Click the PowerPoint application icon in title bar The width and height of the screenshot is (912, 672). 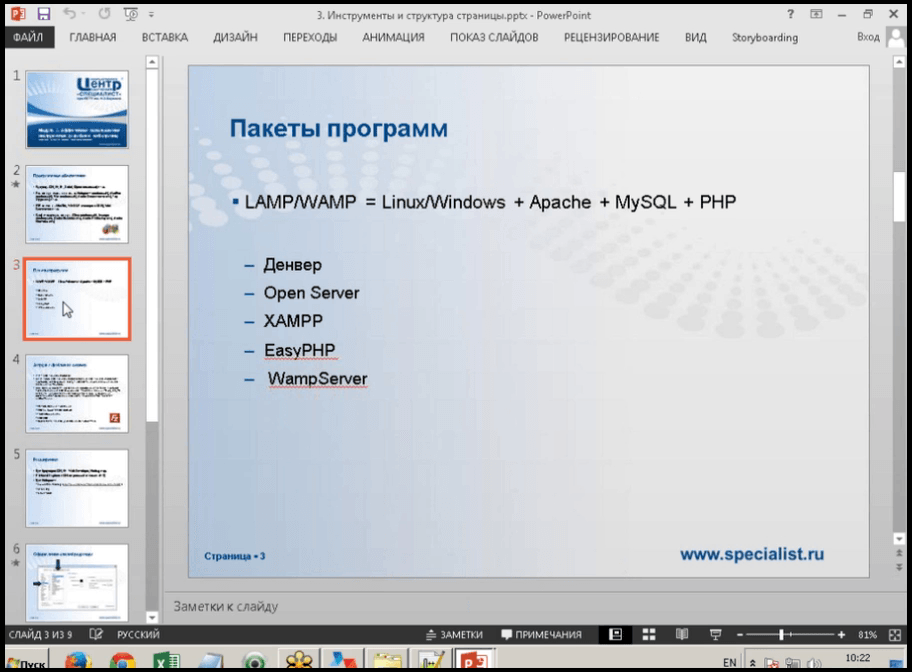click(x=18, y=14)
